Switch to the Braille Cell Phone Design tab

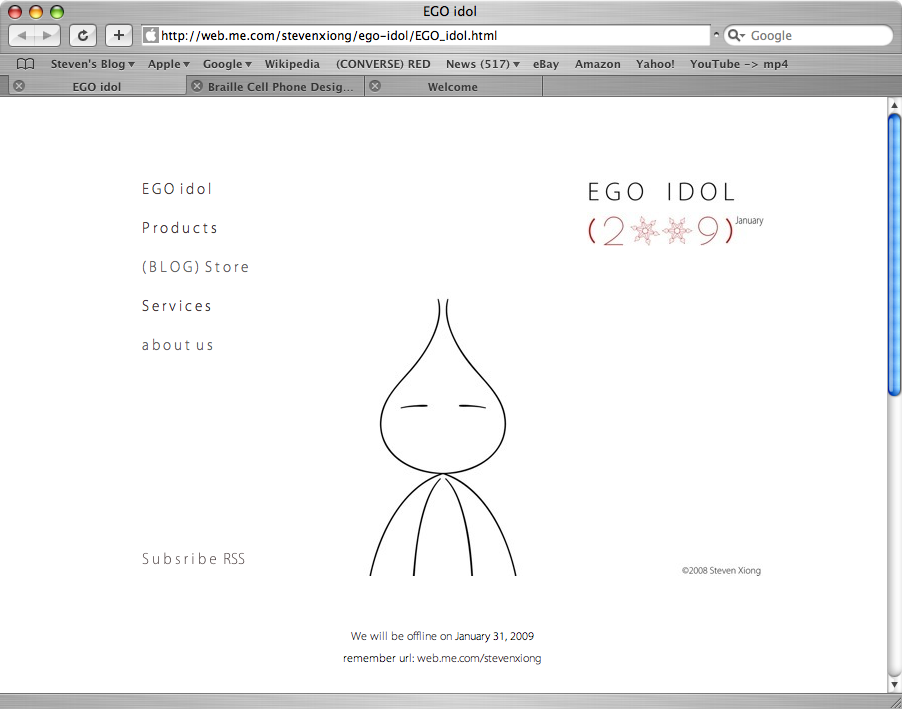coord(278,86)
